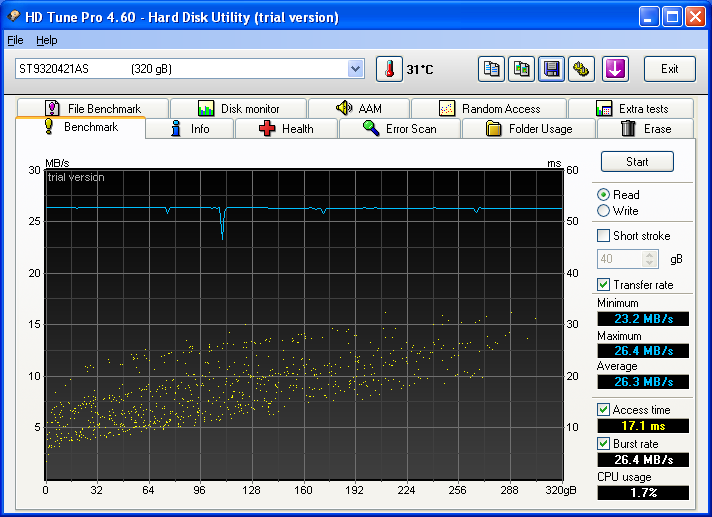Click the copy text to clipboard icon
The width and height of the screenshot is (712, 517).
tap(491, 69)
